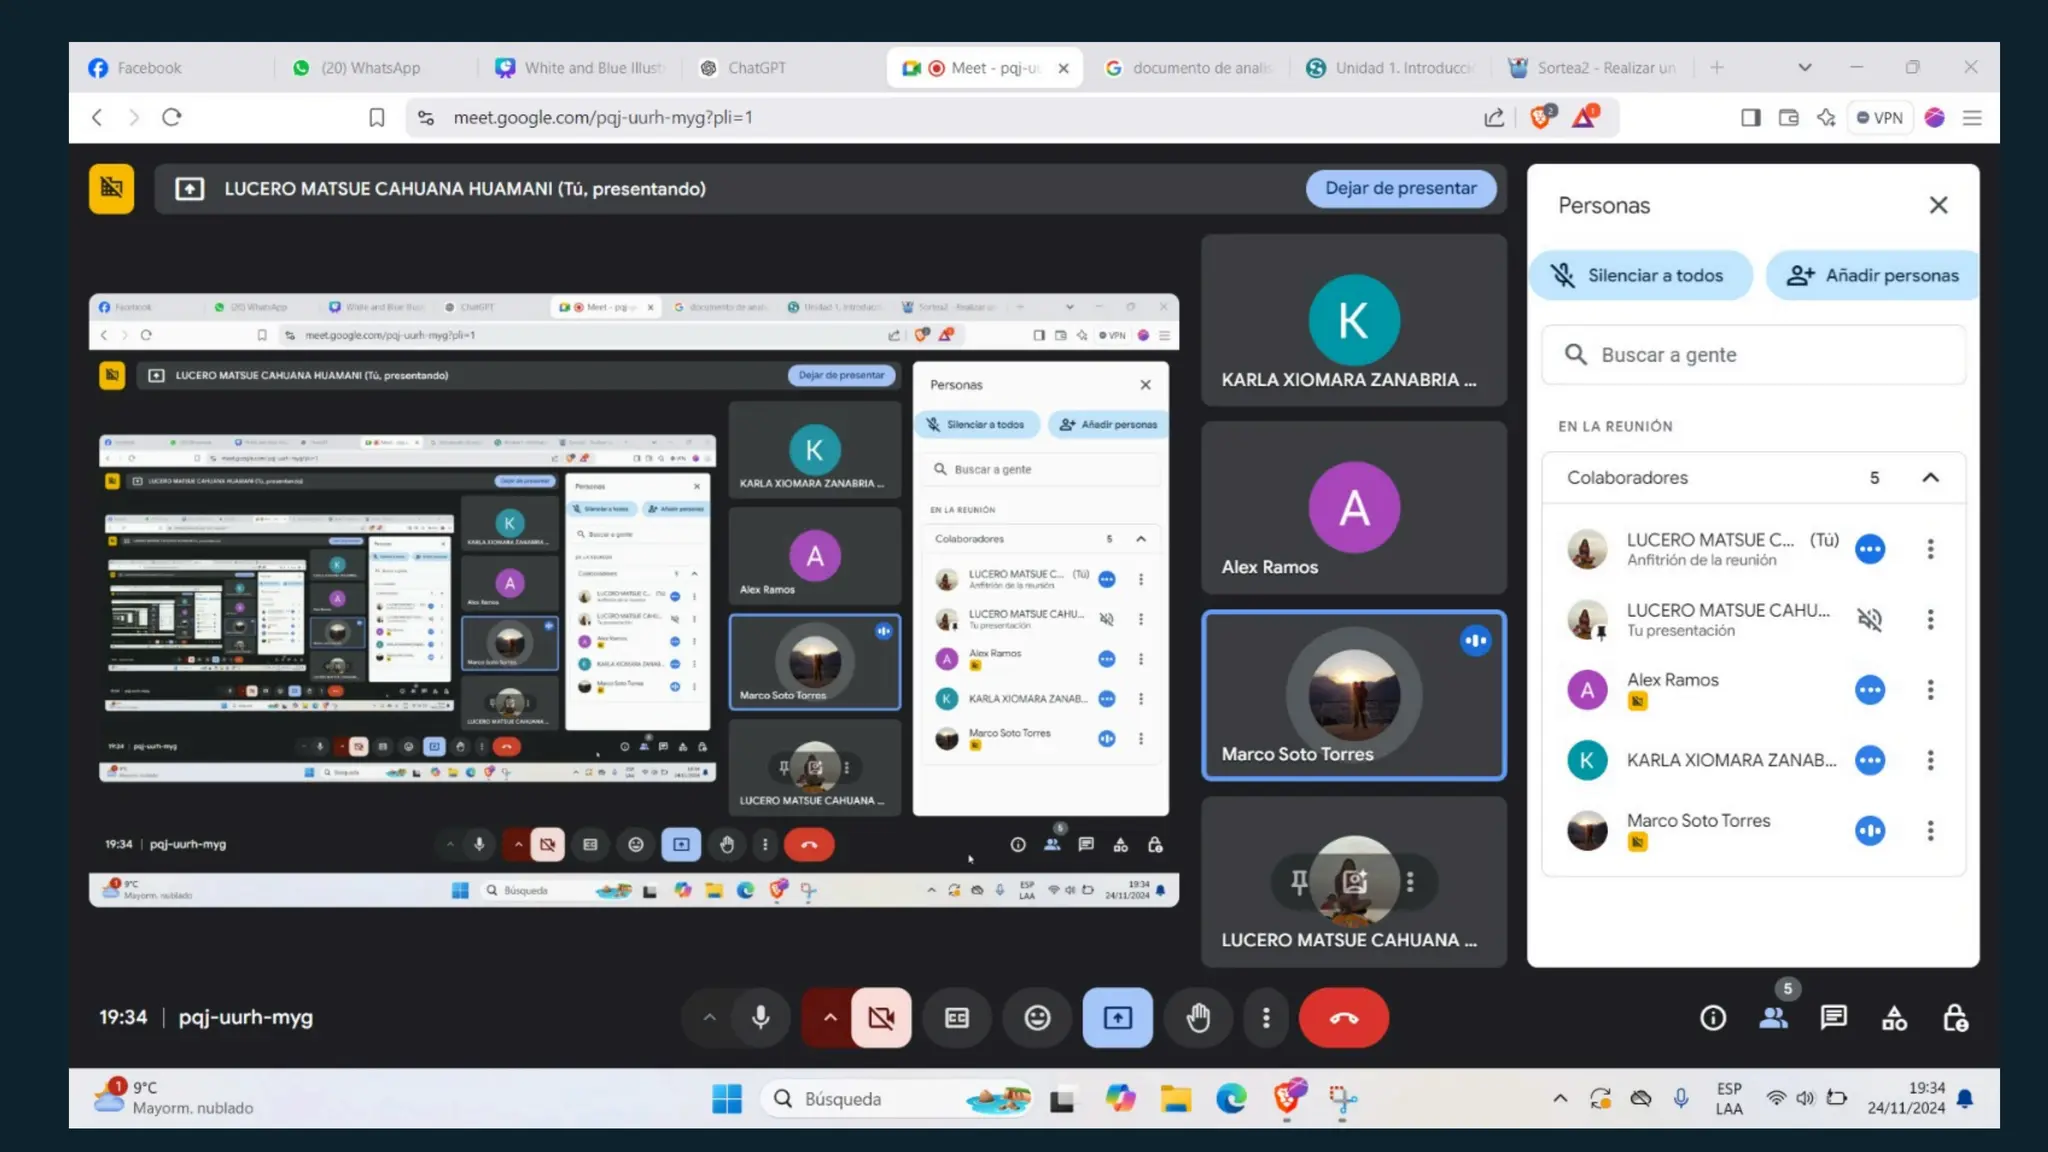
Task: Open the chat with everyone icon
Action: tap(1833, 1018)
